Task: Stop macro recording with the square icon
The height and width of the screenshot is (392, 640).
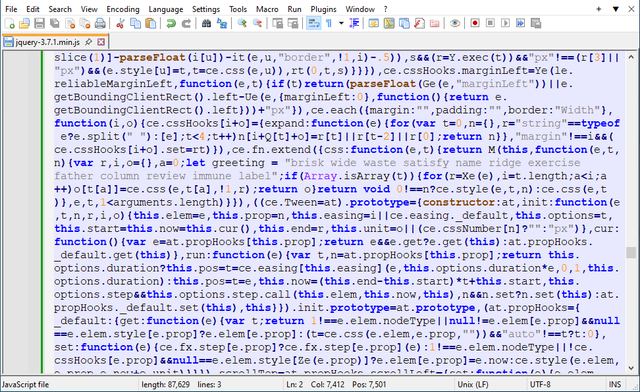Action: pyautogui.click(x=490, y=23)
